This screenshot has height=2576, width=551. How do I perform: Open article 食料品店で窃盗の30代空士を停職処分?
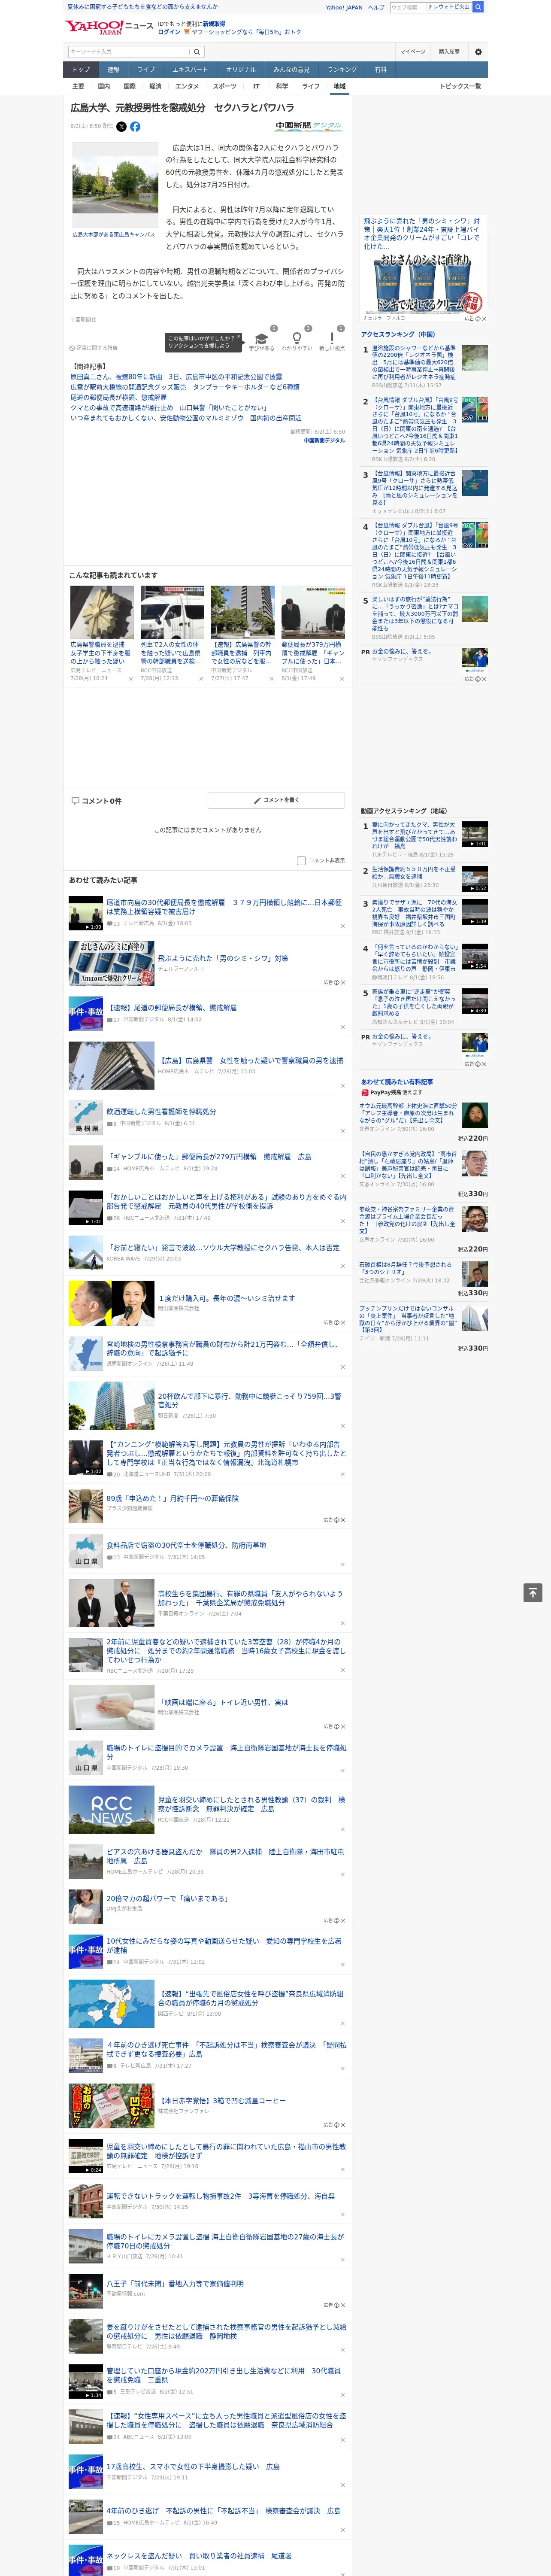tap(186, 1545)
